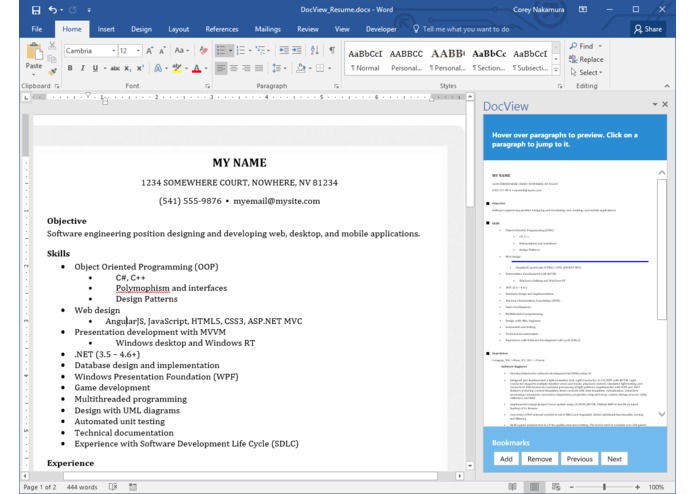Apply paragraph shading with the paint bucket
This screenshot has height=494, width=695.
tap(301, 68)
